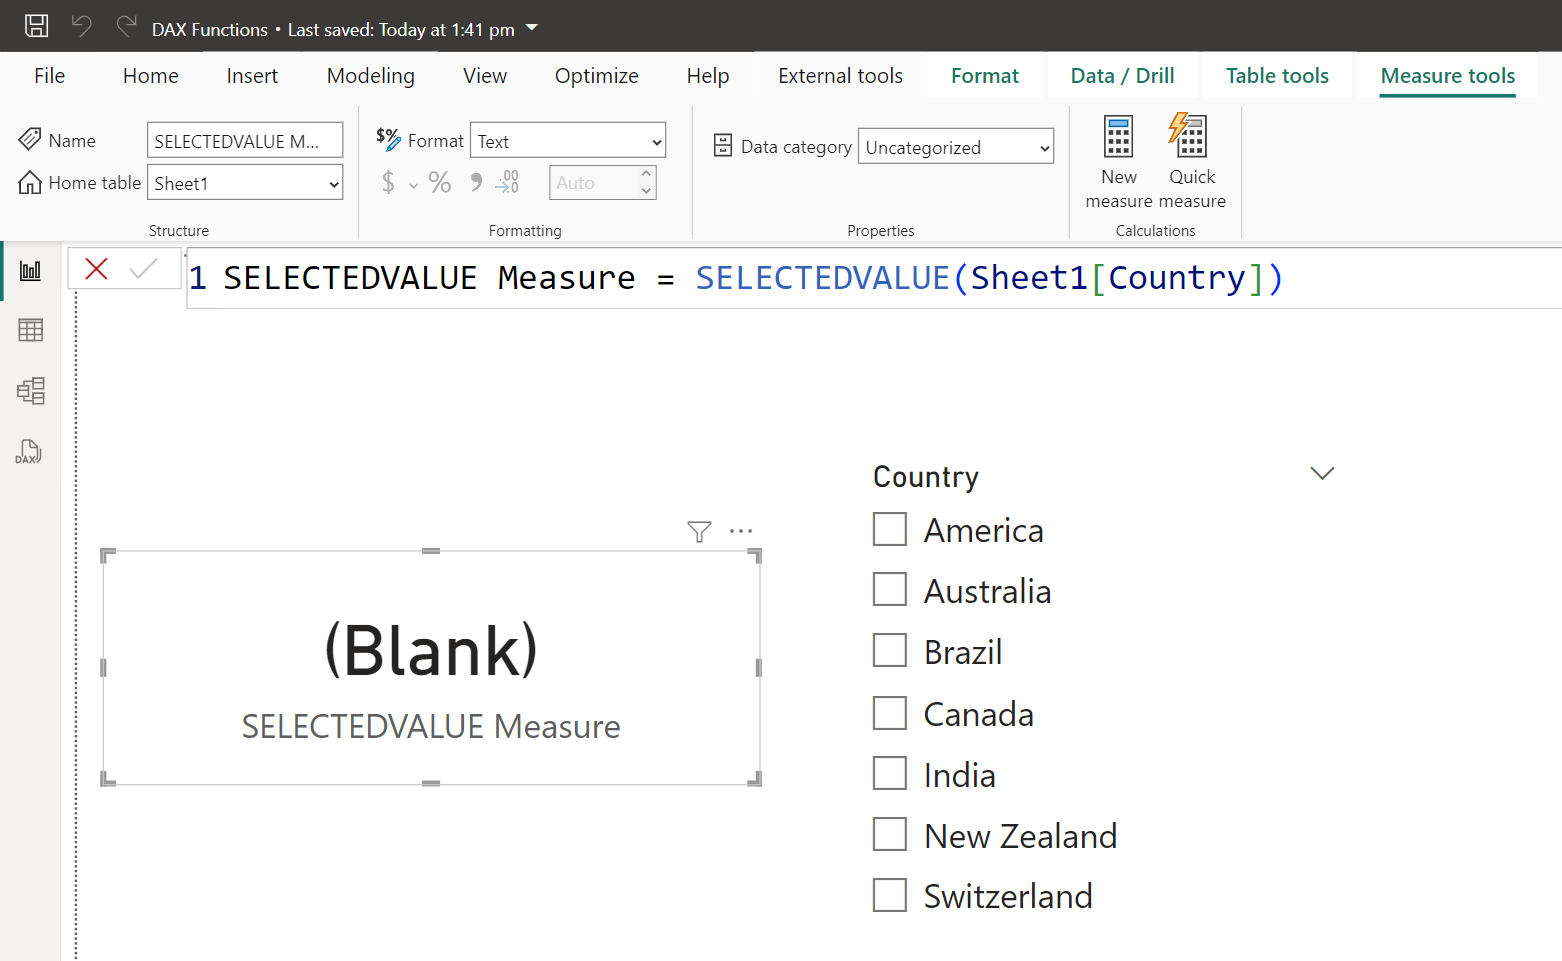Open the DAX query view
Image resolution: width=1562 pixels, height=961 pixels.
30,452
